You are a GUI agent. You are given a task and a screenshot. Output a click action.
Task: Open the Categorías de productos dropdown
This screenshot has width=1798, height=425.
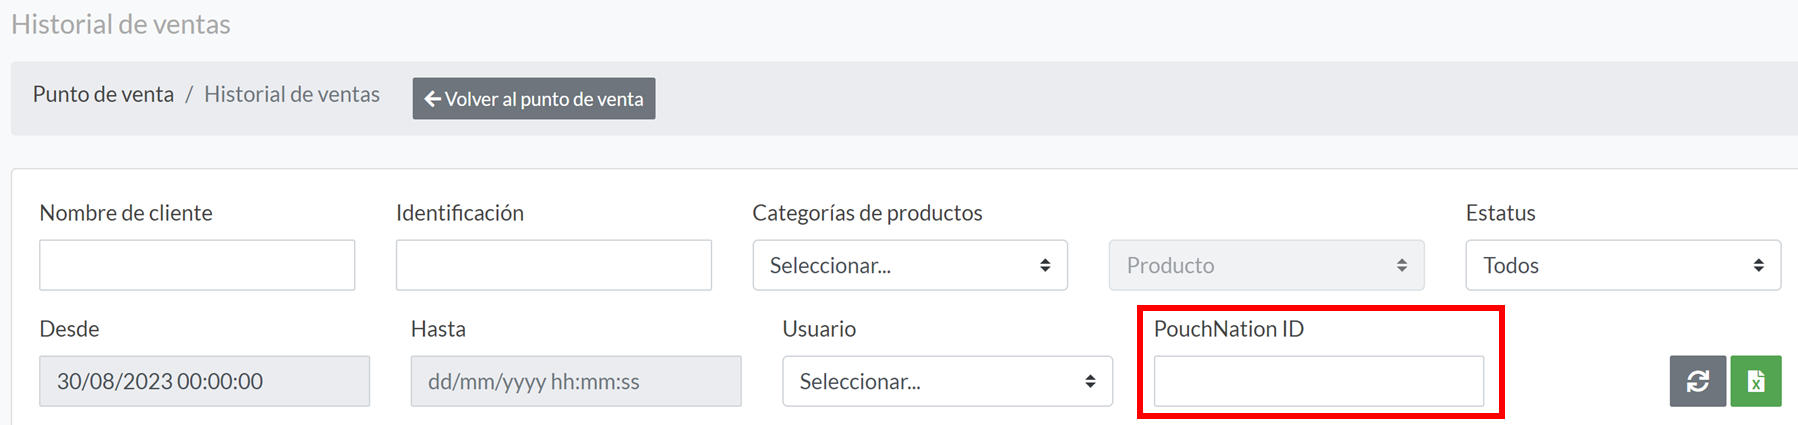910,265
